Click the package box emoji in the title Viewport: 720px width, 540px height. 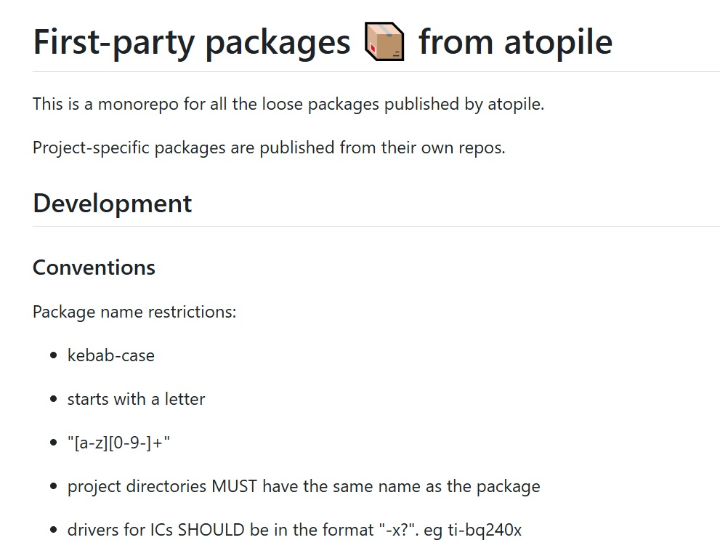click(x=385, y=42)
